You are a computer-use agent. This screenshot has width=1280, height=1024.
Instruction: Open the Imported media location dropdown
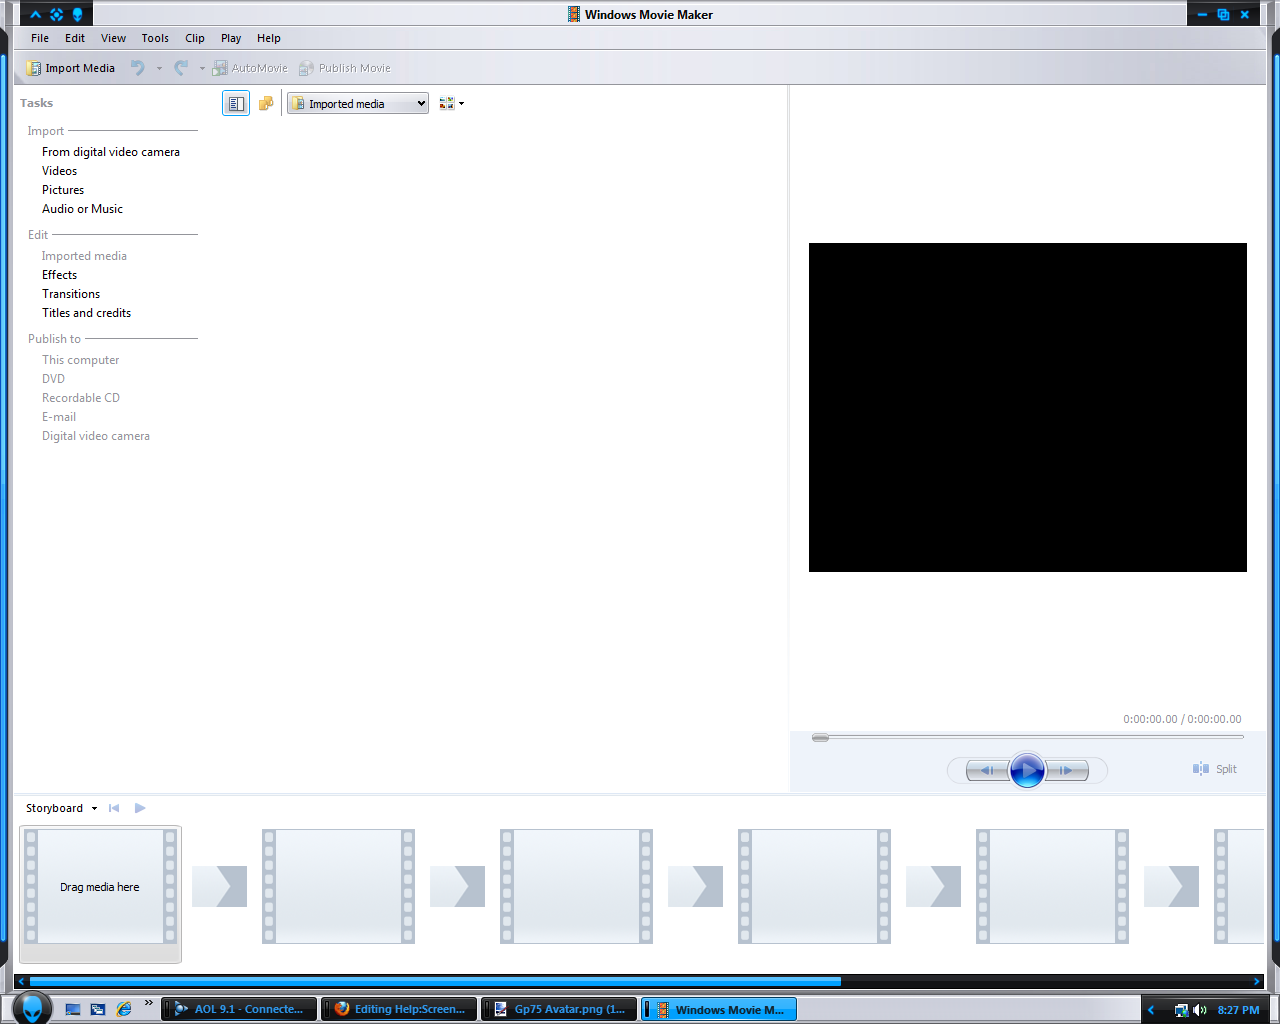(x=358, y=103)
